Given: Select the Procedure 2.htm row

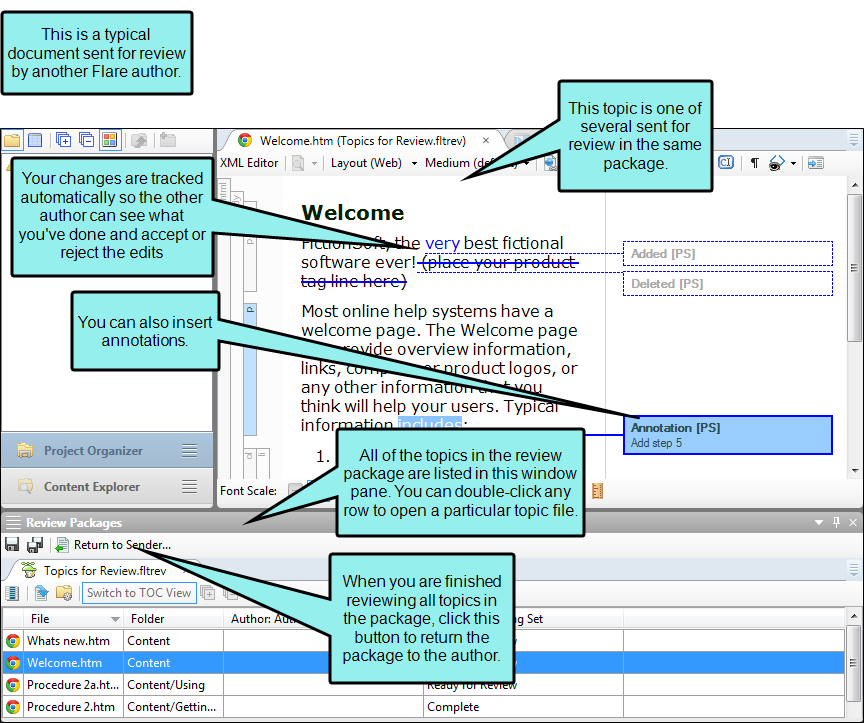Looking at the screenshot, I should coord(423,707).
